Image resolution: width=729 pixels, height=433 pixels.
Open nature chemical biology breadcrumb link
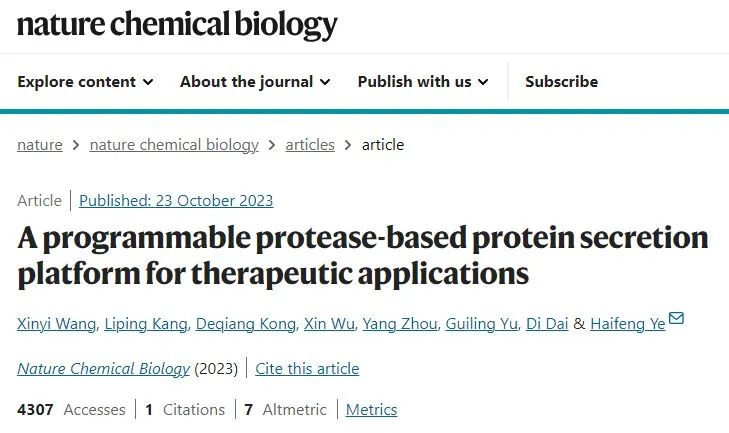[x=174, y=145]
